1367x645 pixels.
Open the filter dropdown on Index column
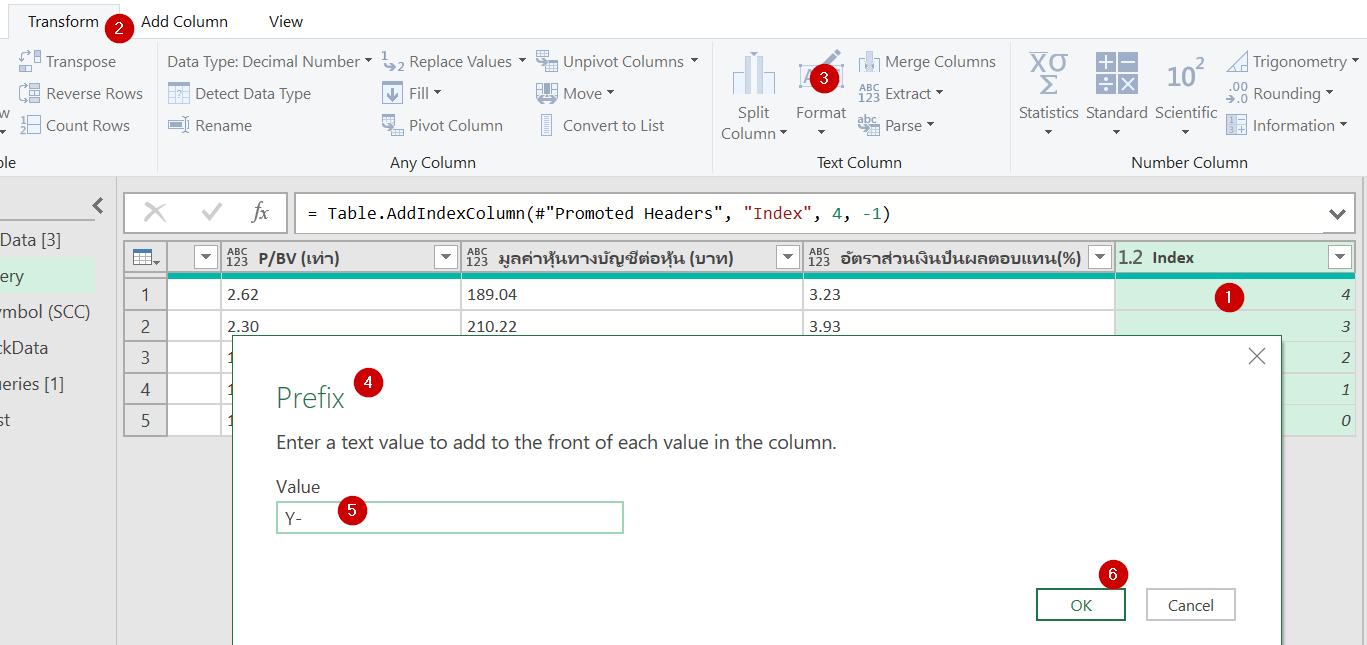click(x=1339, y=257)
